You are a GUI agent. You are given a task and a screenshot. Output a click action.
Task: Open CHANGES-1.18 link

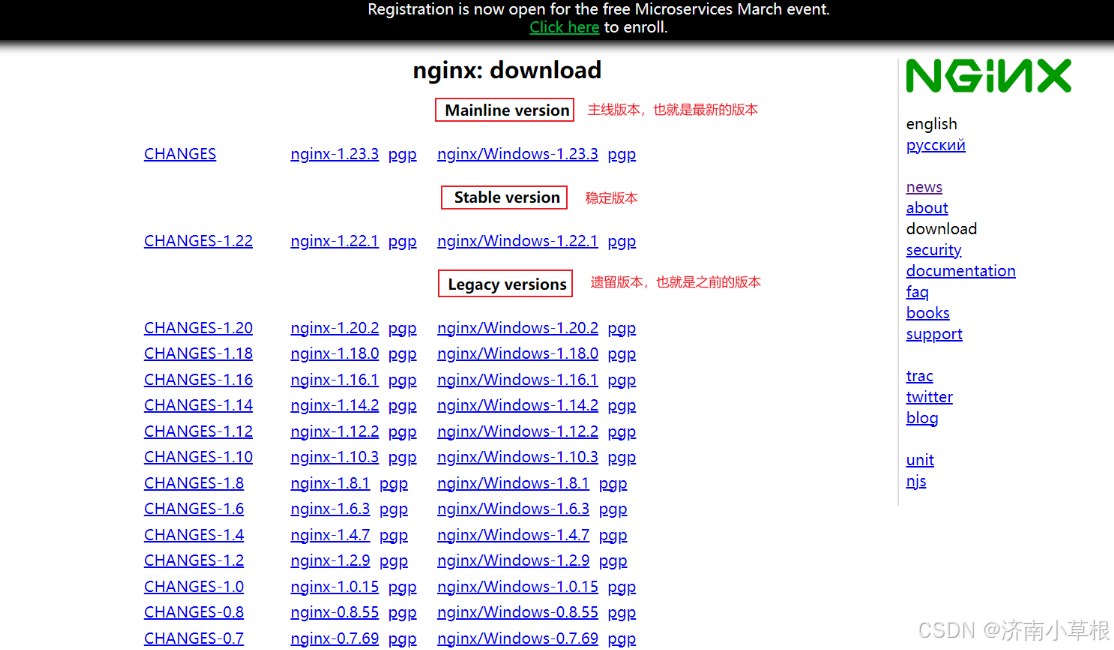click(x=198, y=354)
